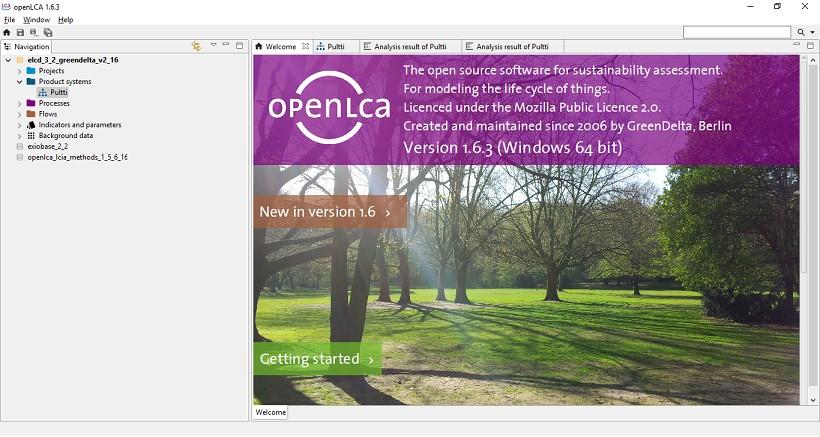Select the Navigation panel tab
The width and height of the screenshot is (820, 437).
(x=27, y=47)
